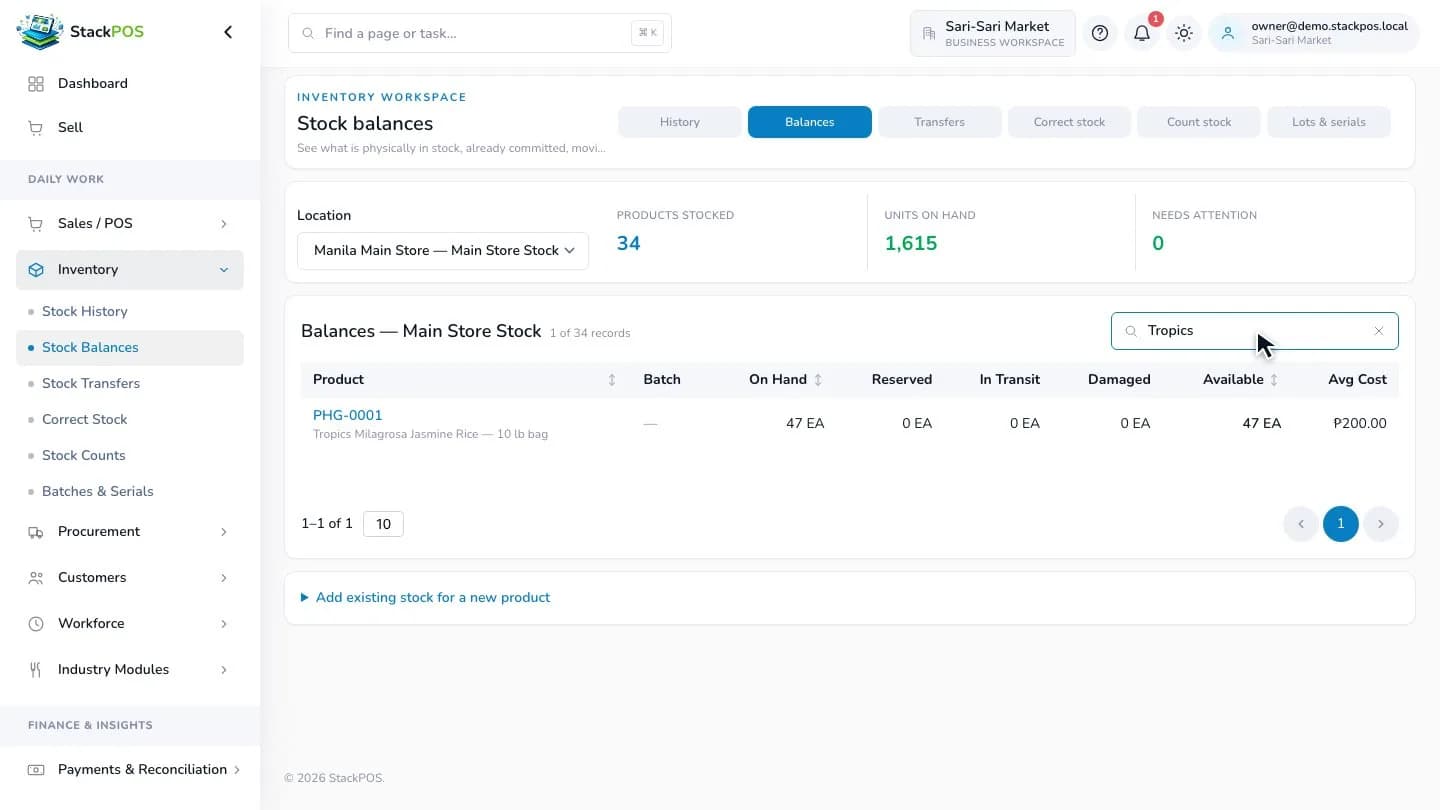
Task: Click the StackPOS logo
Action: click(80, 32)
